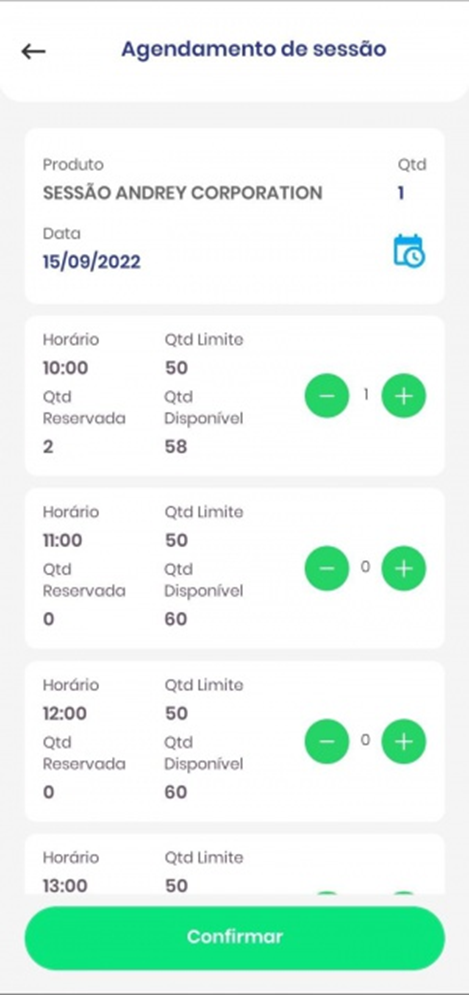Select the 13:00 schedule time
The width and height of the screenshot is (469, 995).
click(65, 886)
